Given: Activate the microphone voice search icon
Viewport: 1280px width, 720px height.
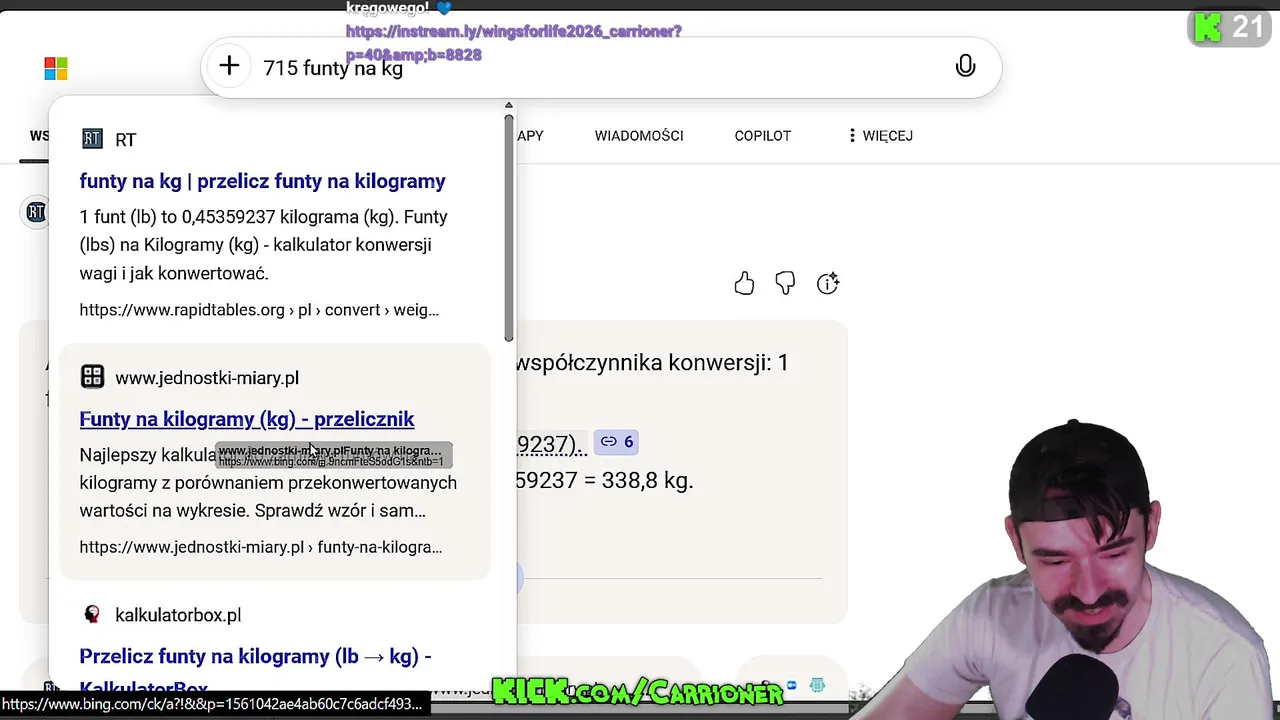Looking at the screenshot, I should pos(965,66).
